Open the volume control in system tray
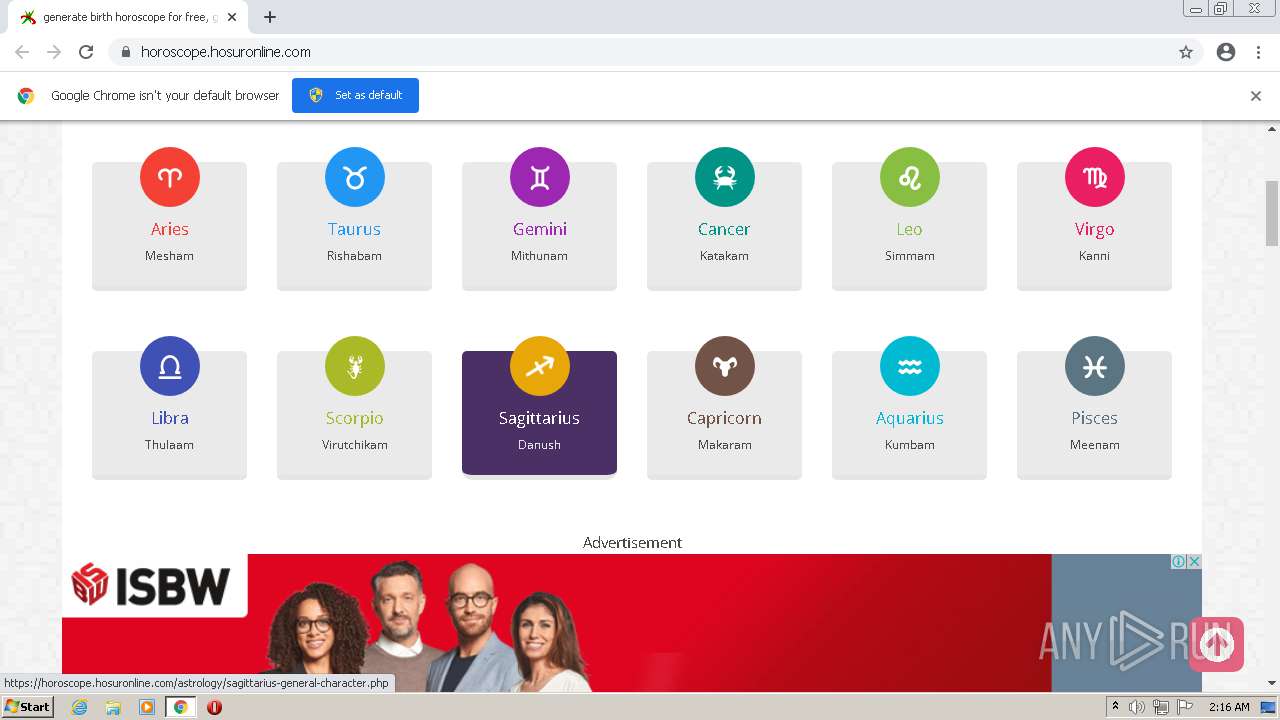1280x720 pixels. point(1137,707)
